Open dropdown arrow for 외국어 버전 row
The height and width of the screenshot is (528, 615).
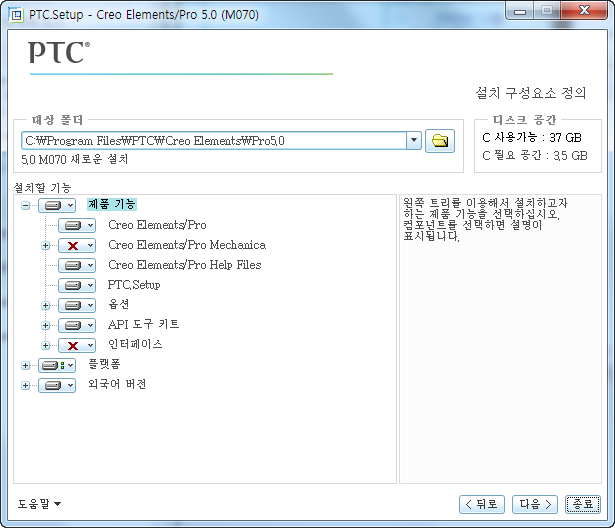70,386
